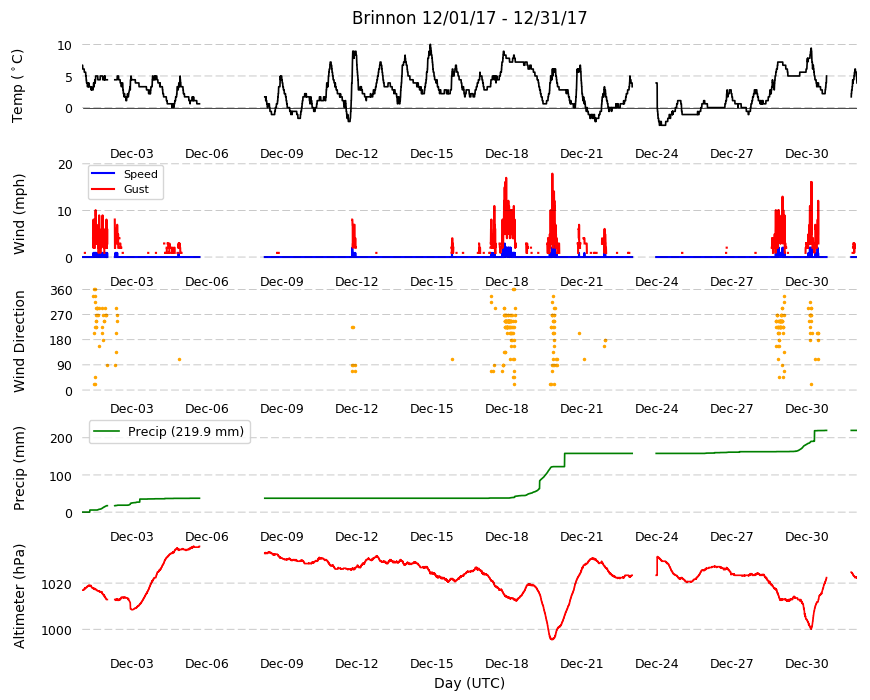
Task: Click the blue Speed legend line
Action: [102, 174]
